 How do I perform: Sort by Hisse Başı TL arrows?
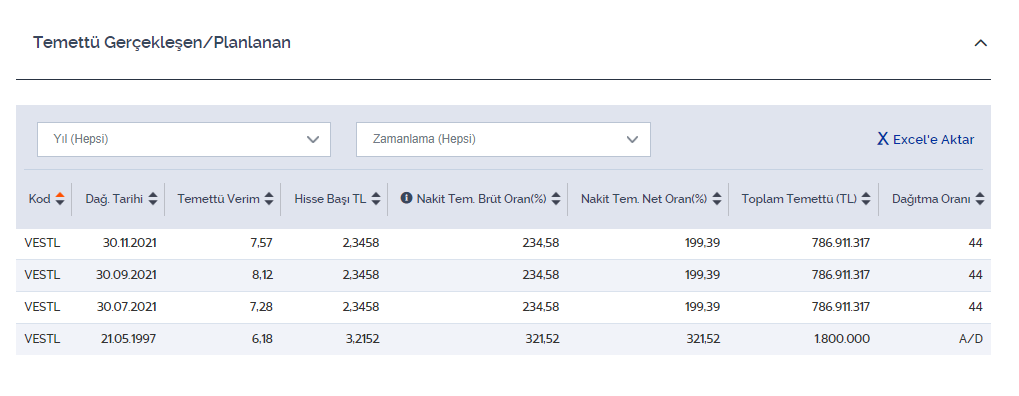pyautogui.click(x=376, y=199)
